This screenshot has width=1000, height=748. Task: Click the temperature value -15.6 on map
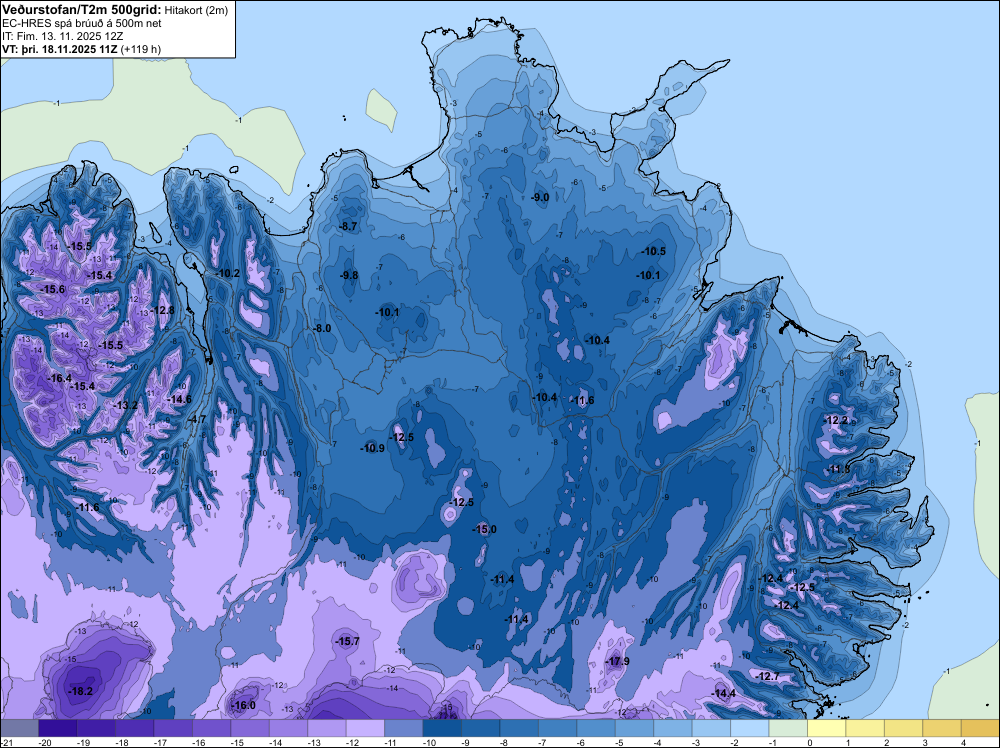(x=52, y=290)
